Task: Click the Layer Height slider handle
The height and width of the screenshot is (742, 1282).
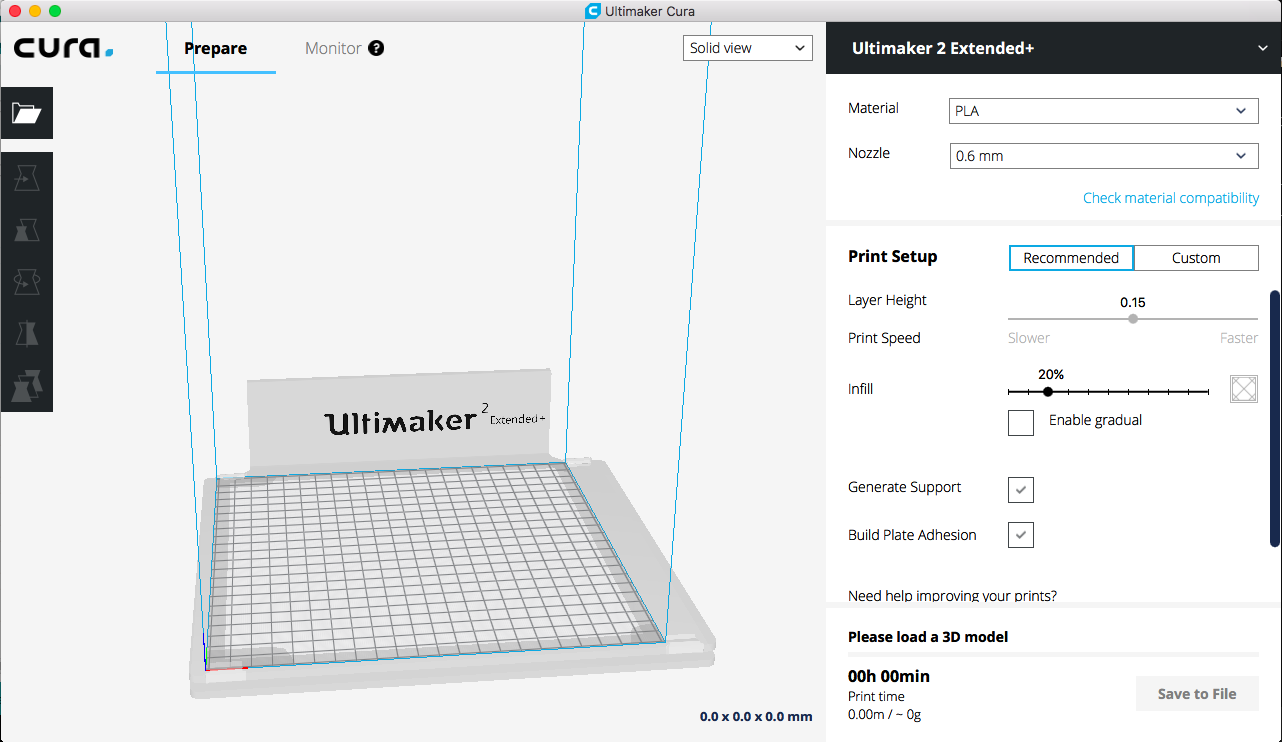Action: [1133, 319]
